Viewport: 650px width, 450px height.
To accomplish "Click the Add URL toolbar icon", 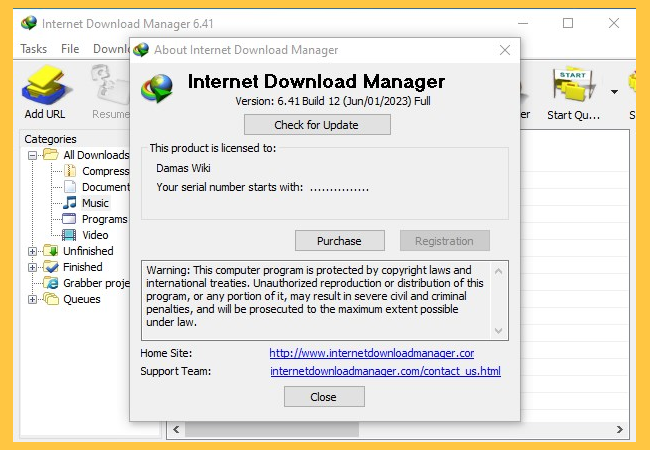I will (46, 85).
